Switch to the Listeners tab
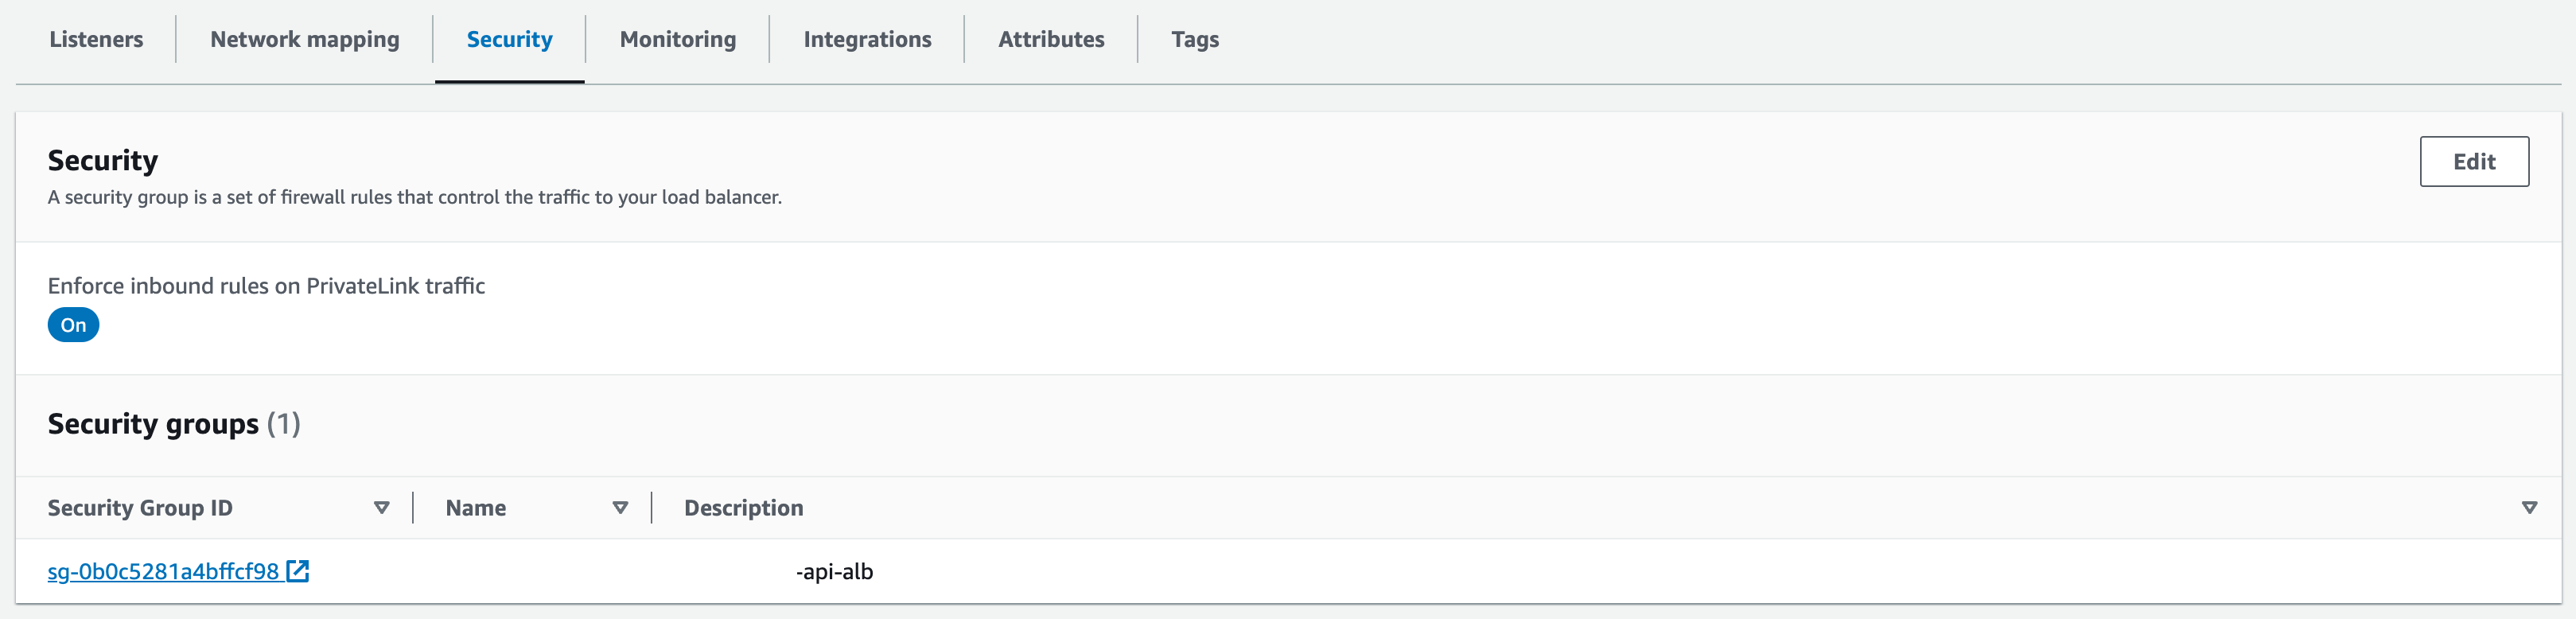The height and width of the screenshot is (619, 2576). (96, 39)
